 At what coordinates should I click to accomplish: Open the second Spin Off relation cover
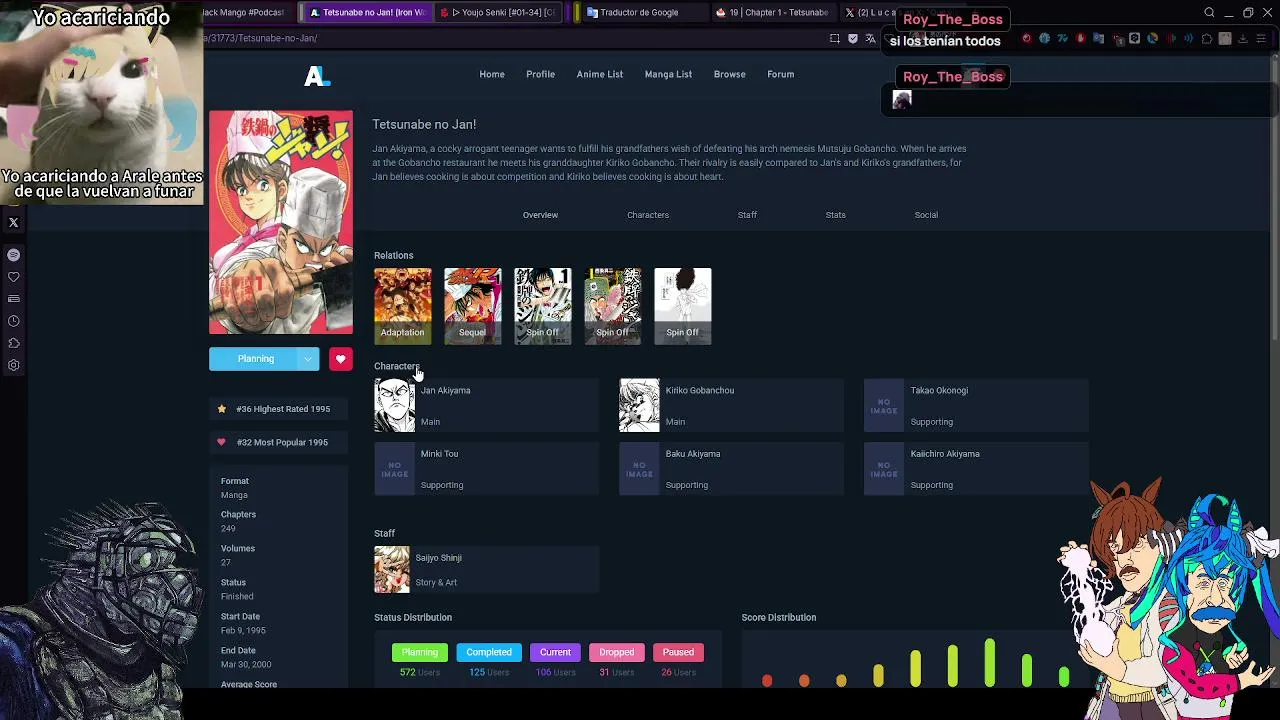tap(613, 306)
